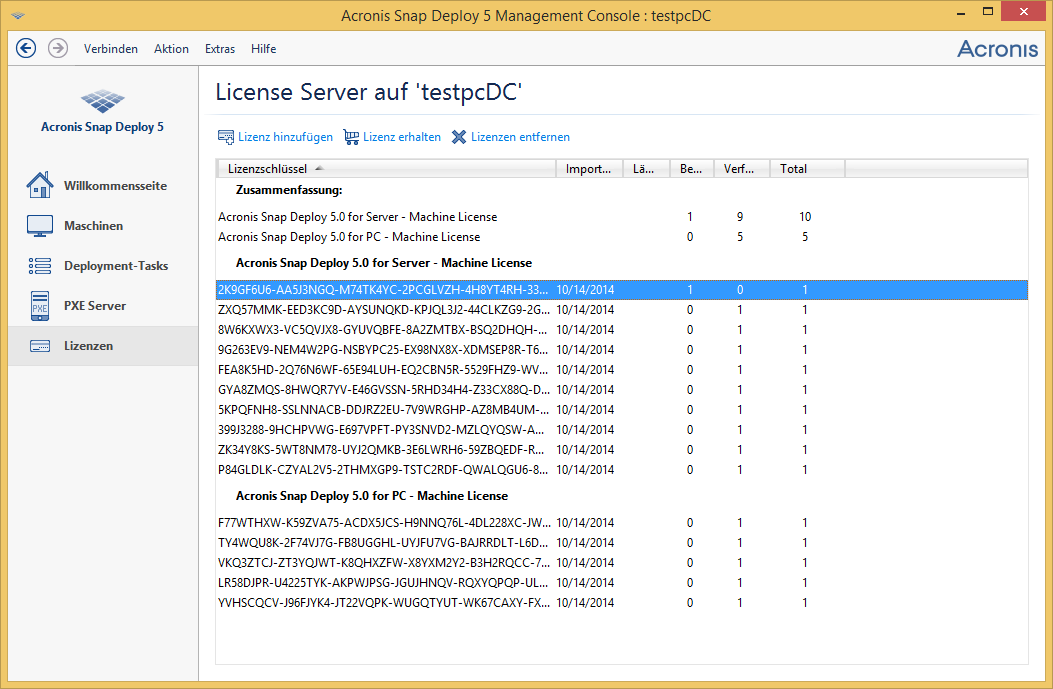Click the Zusammenfassung: label

click(289, 190)
